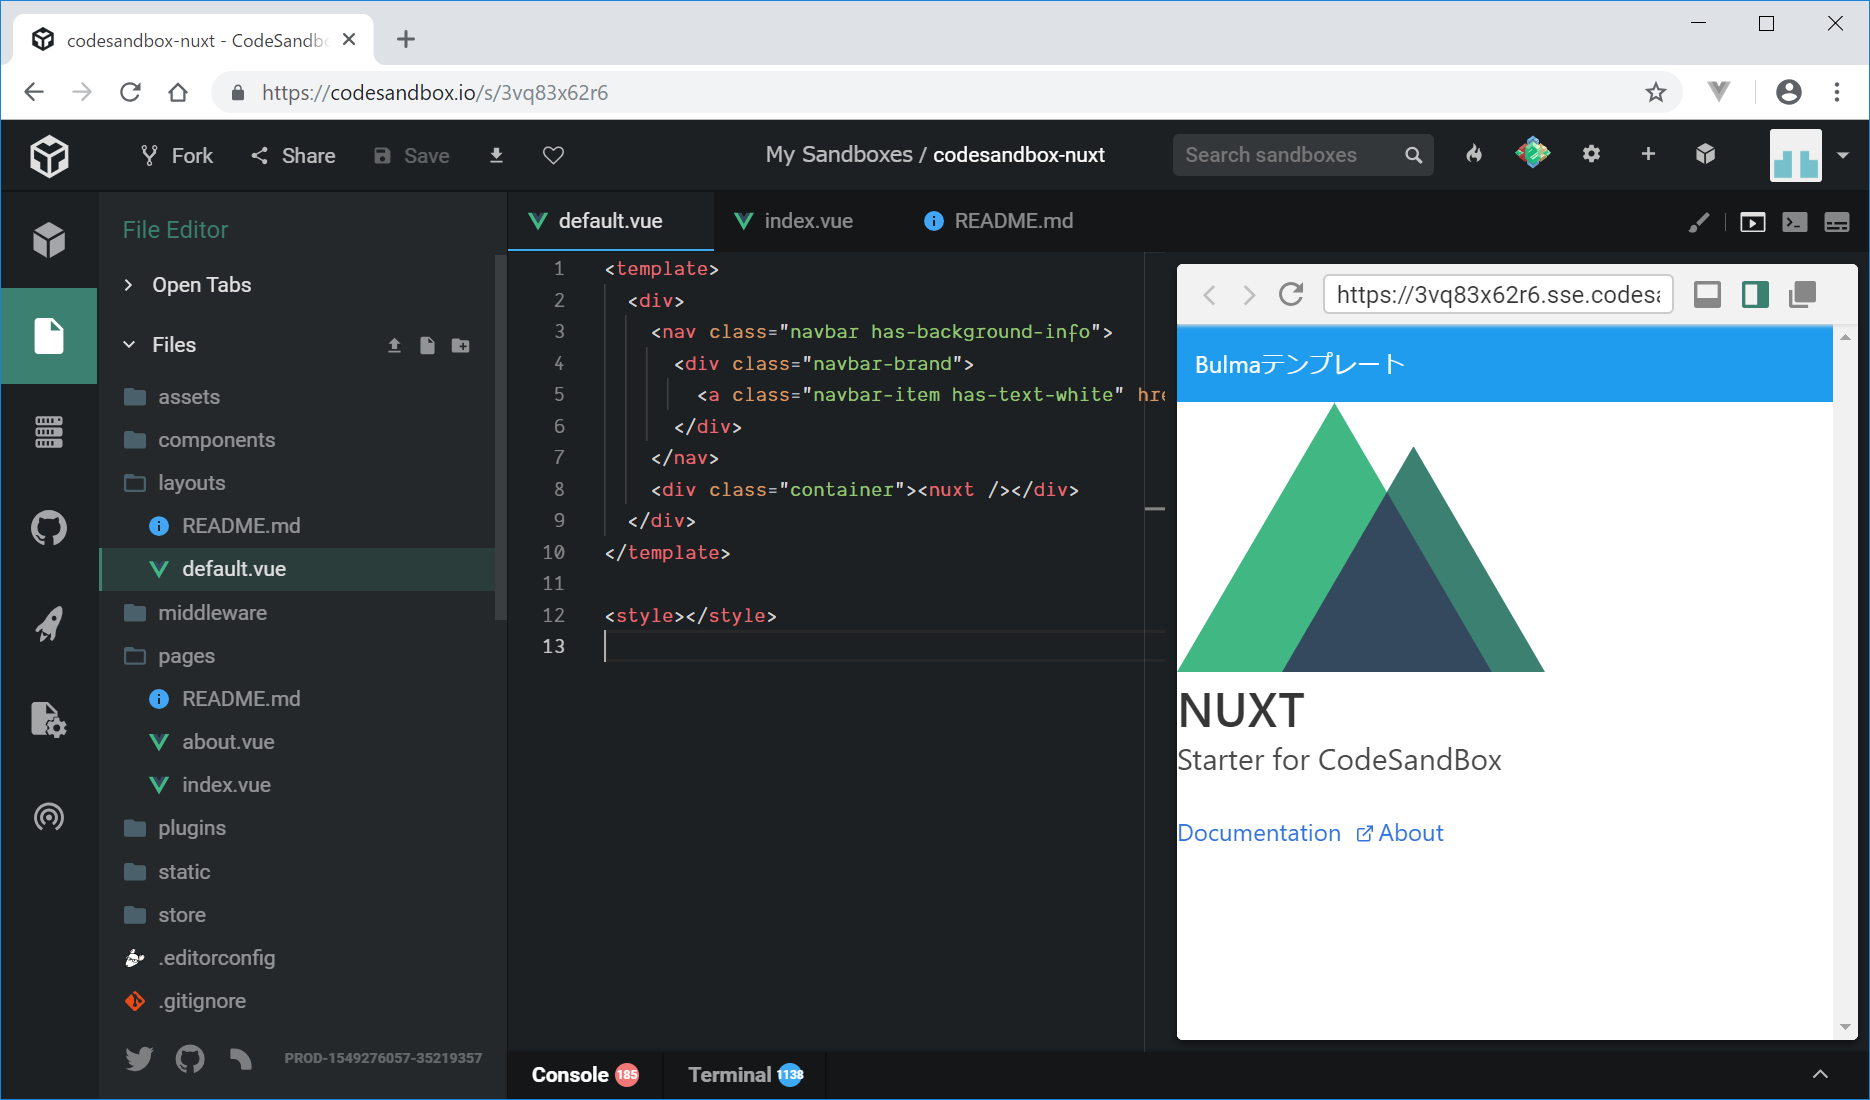Open the GitHub sidebar panel
1870x1100 pixels.
pyautogui.click(x=49, y=528)
